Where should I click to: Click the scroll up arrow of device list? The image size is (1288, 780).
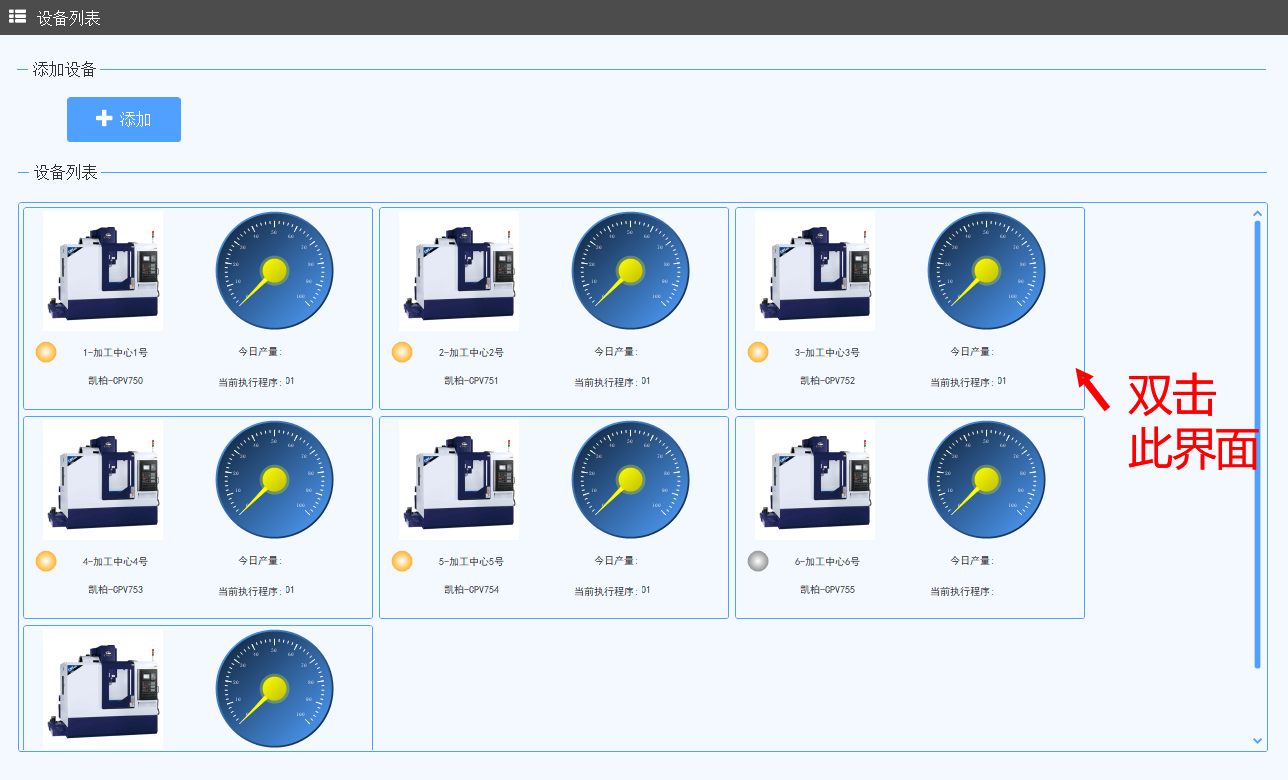(x=1257, y=212)
